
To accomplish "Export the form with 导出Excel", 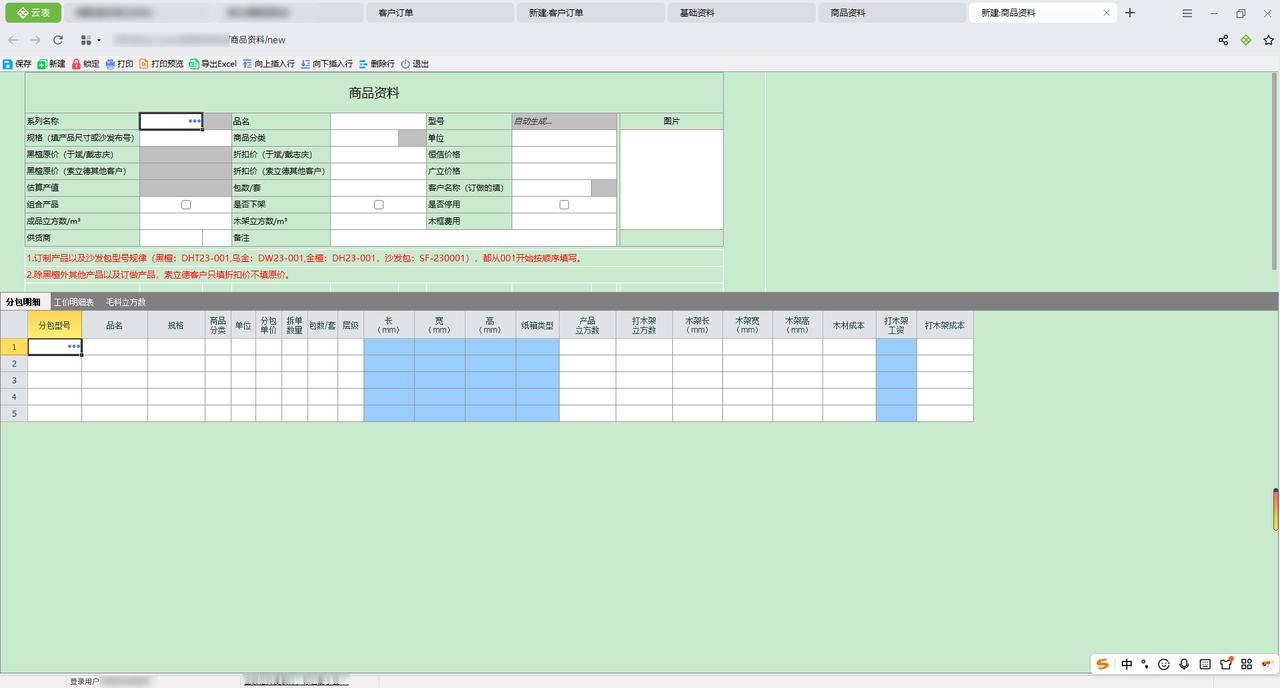I will click(x=212, y=64).
